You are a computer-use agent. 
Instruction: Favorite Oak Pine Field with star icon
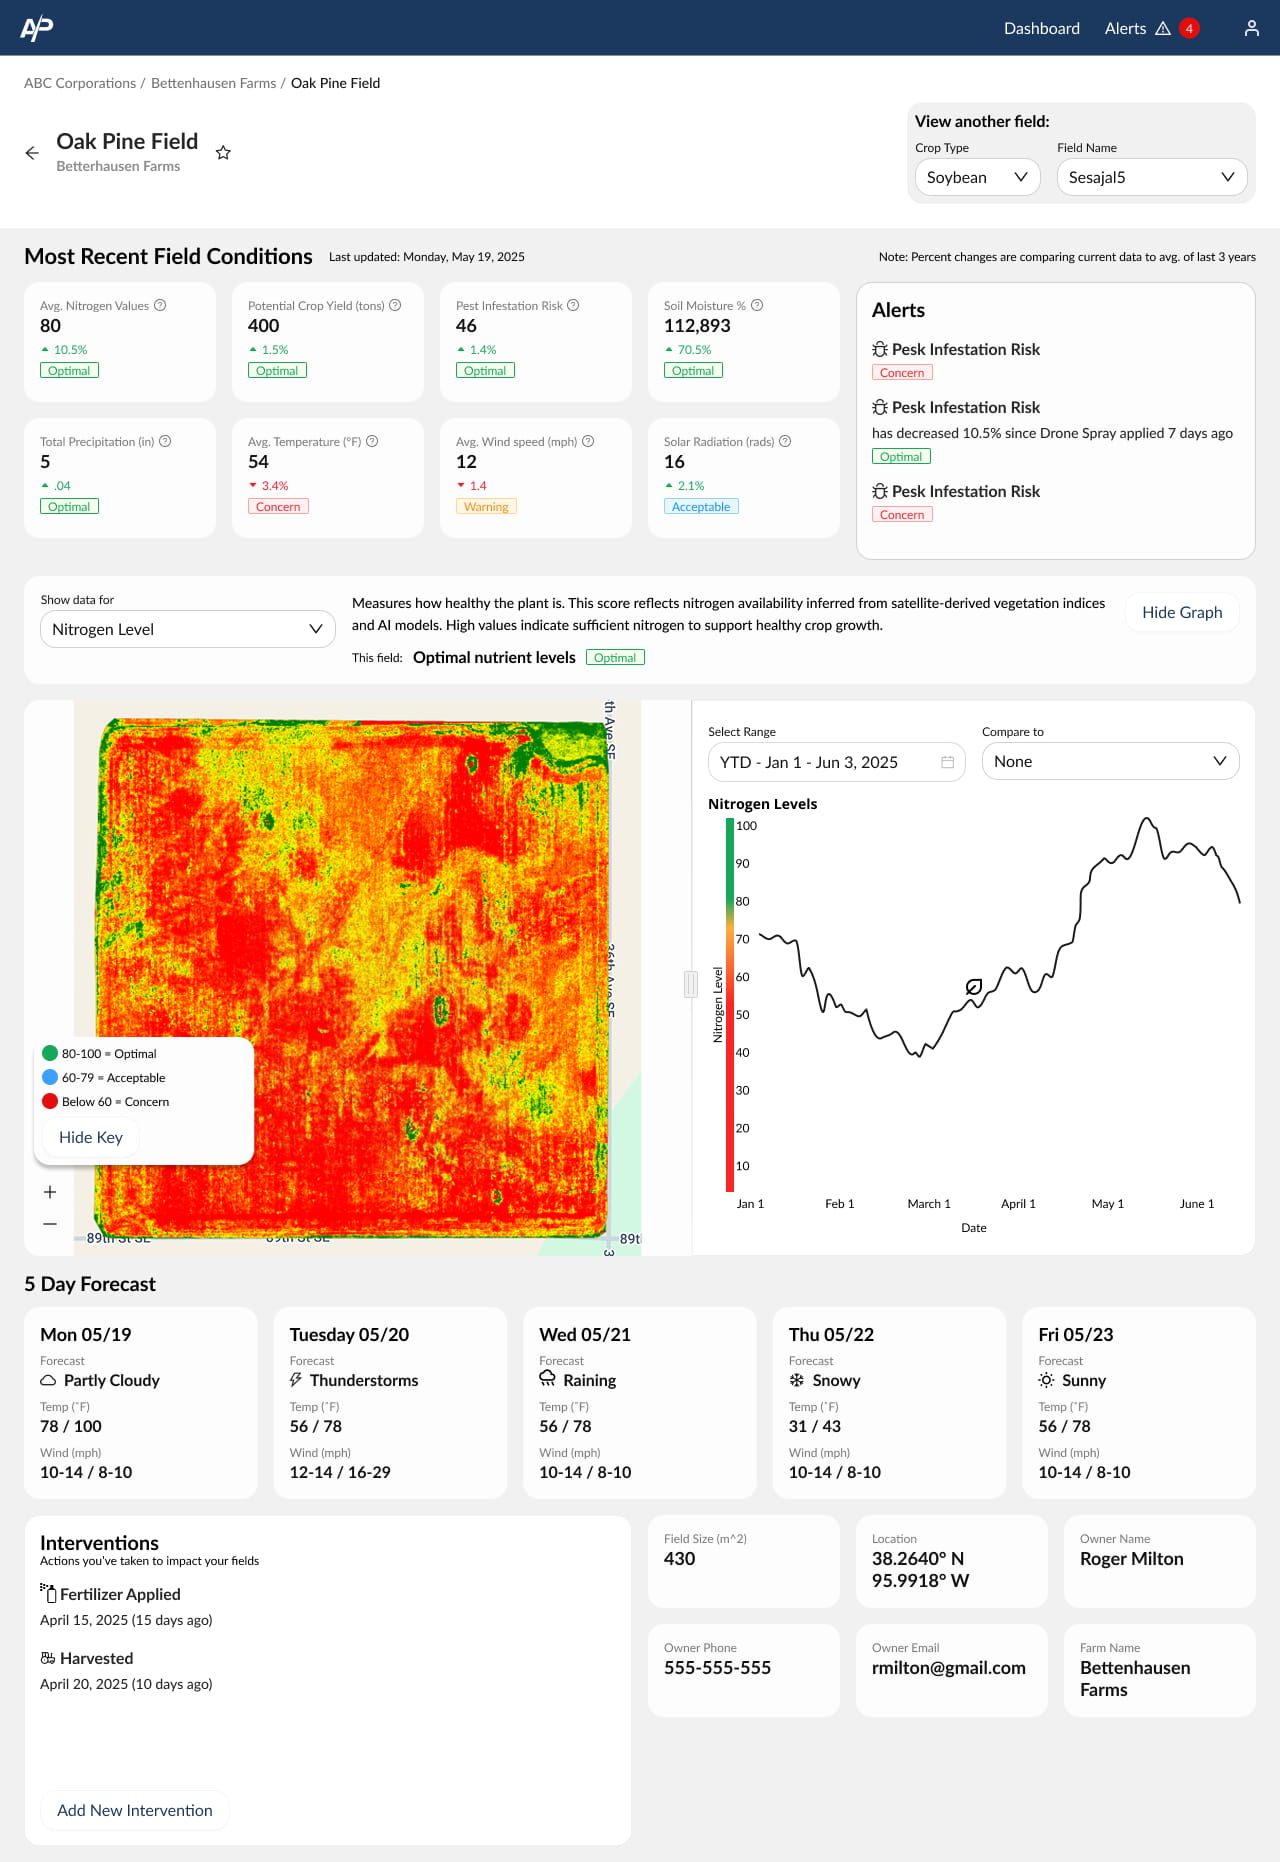click(223, 153)
